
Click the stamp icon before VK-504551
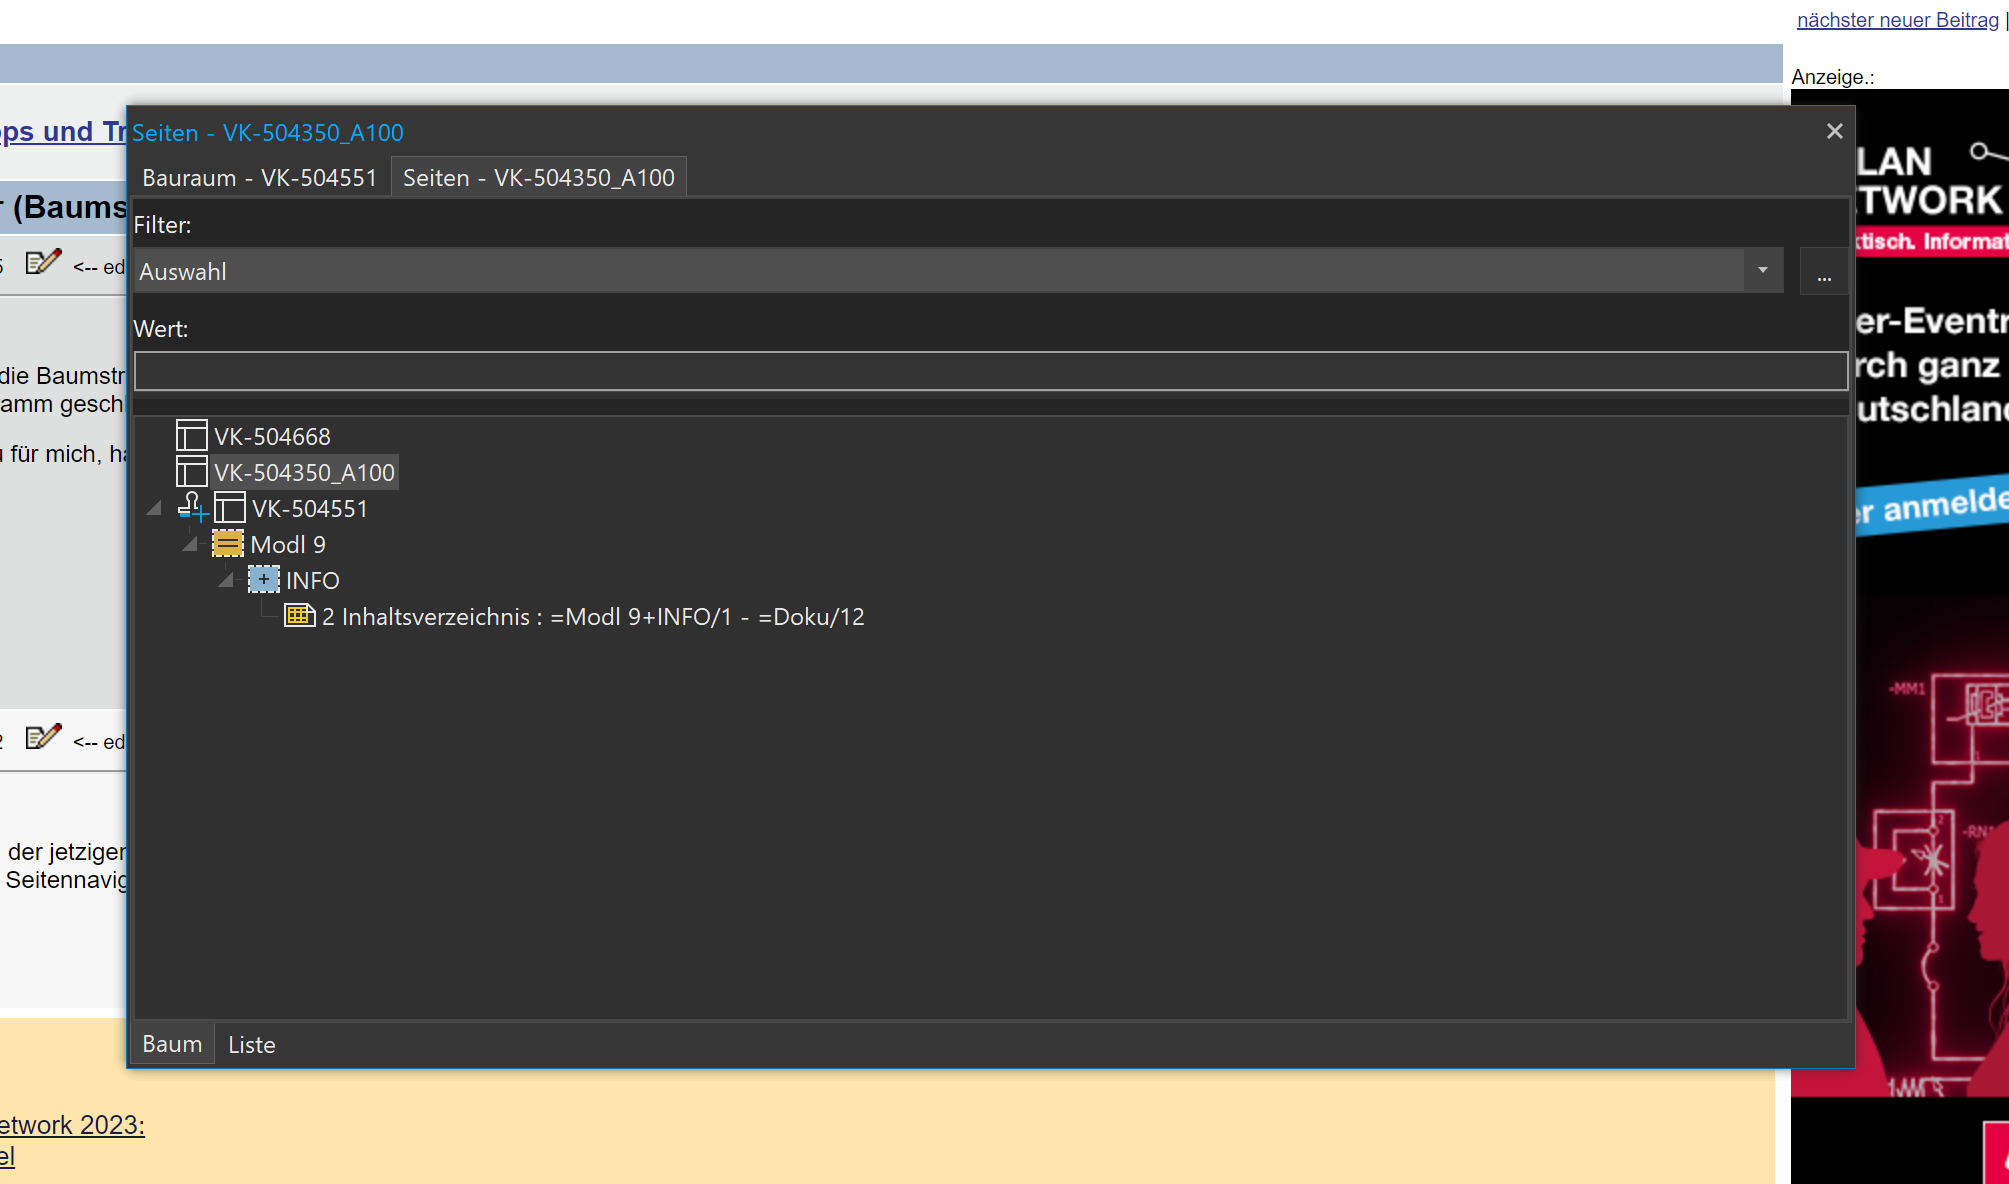pyautogui.click(x=193, y=508)
